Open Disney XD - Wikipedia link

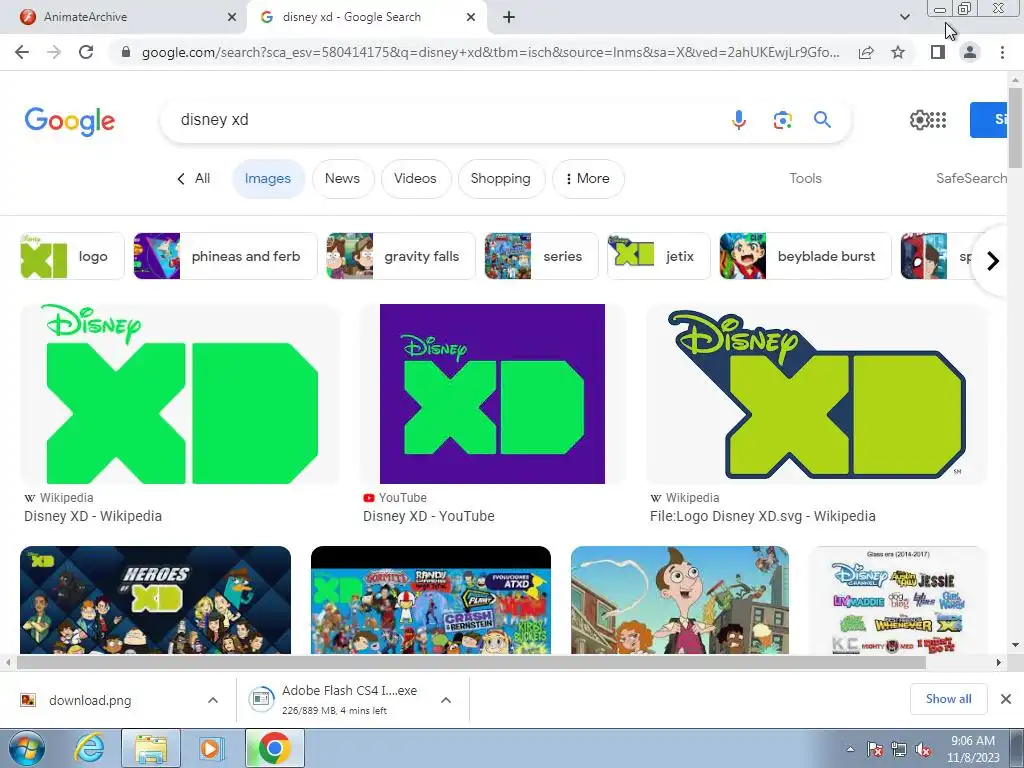coord(93,516)
